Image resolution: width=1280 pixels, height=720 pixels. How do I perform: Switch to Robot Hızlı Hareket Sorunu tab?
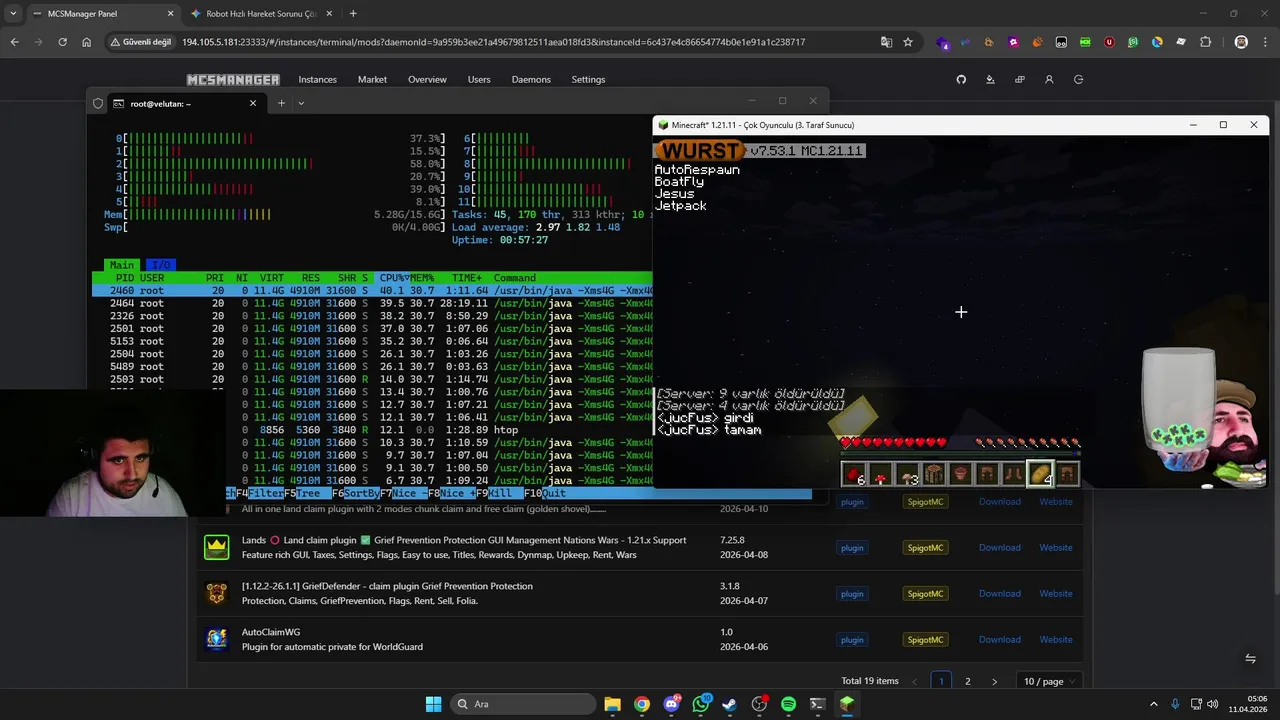(262, 14)
